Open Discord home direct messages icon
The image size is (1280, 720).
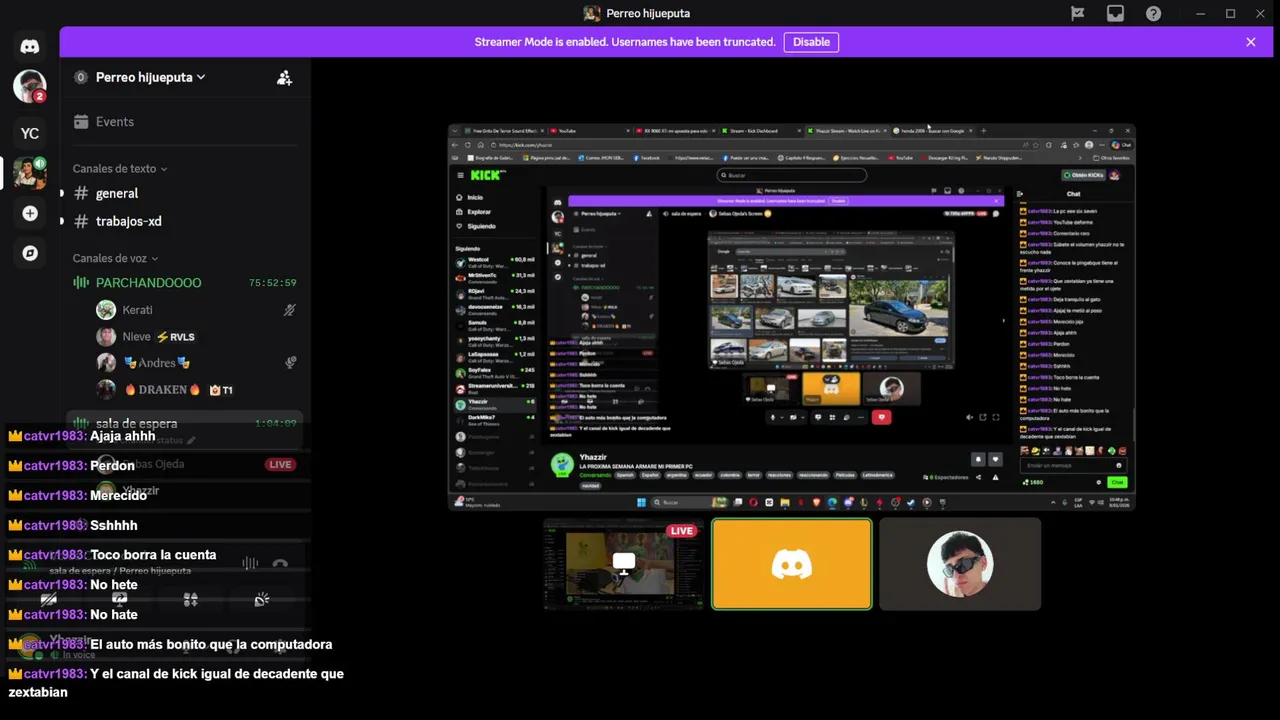pos(30,46)
